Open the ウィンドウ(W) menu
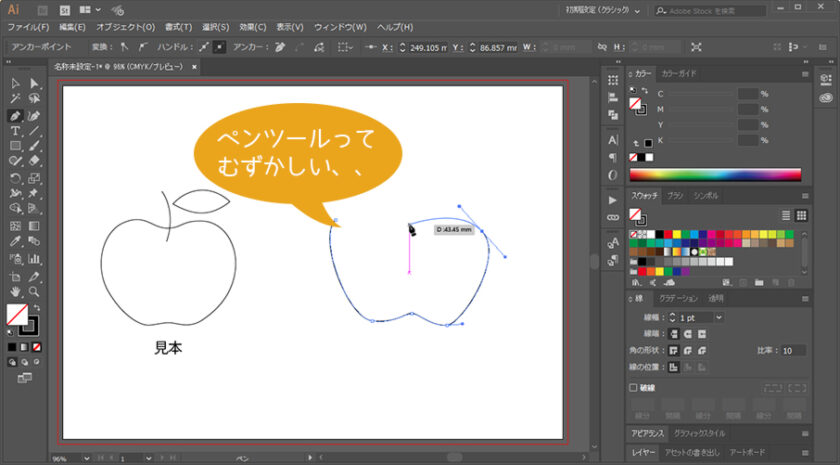The image size is (840, 465). tap(340, 27)
